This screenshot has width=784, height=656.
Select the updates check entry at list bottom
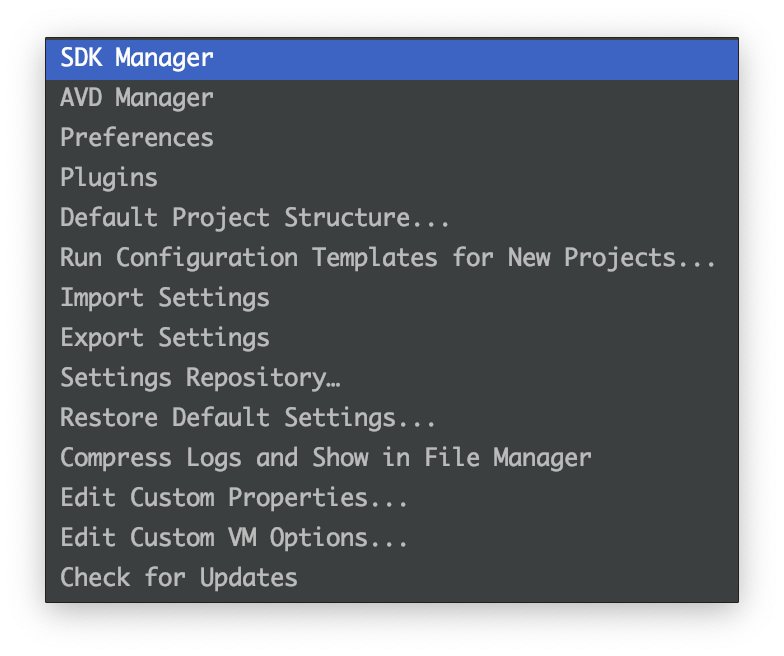[x=392, y=578]
